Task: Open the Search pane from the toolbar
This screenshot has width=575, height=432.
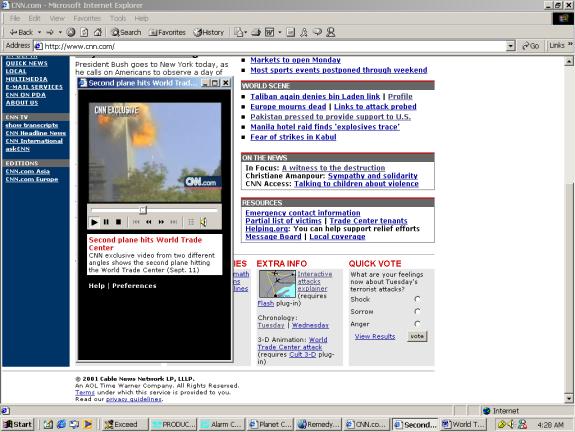Action: pyautogui.click(x=126, y=32)
